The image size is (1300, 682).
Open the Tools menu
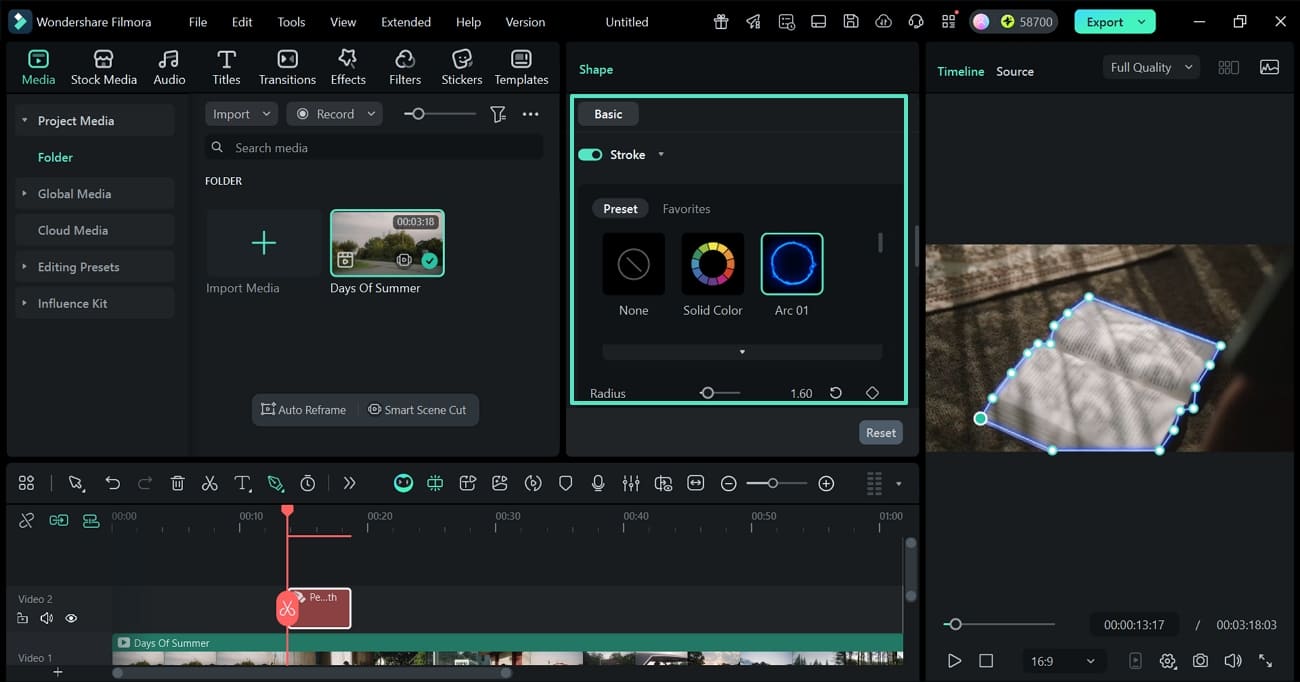point(290,21)
